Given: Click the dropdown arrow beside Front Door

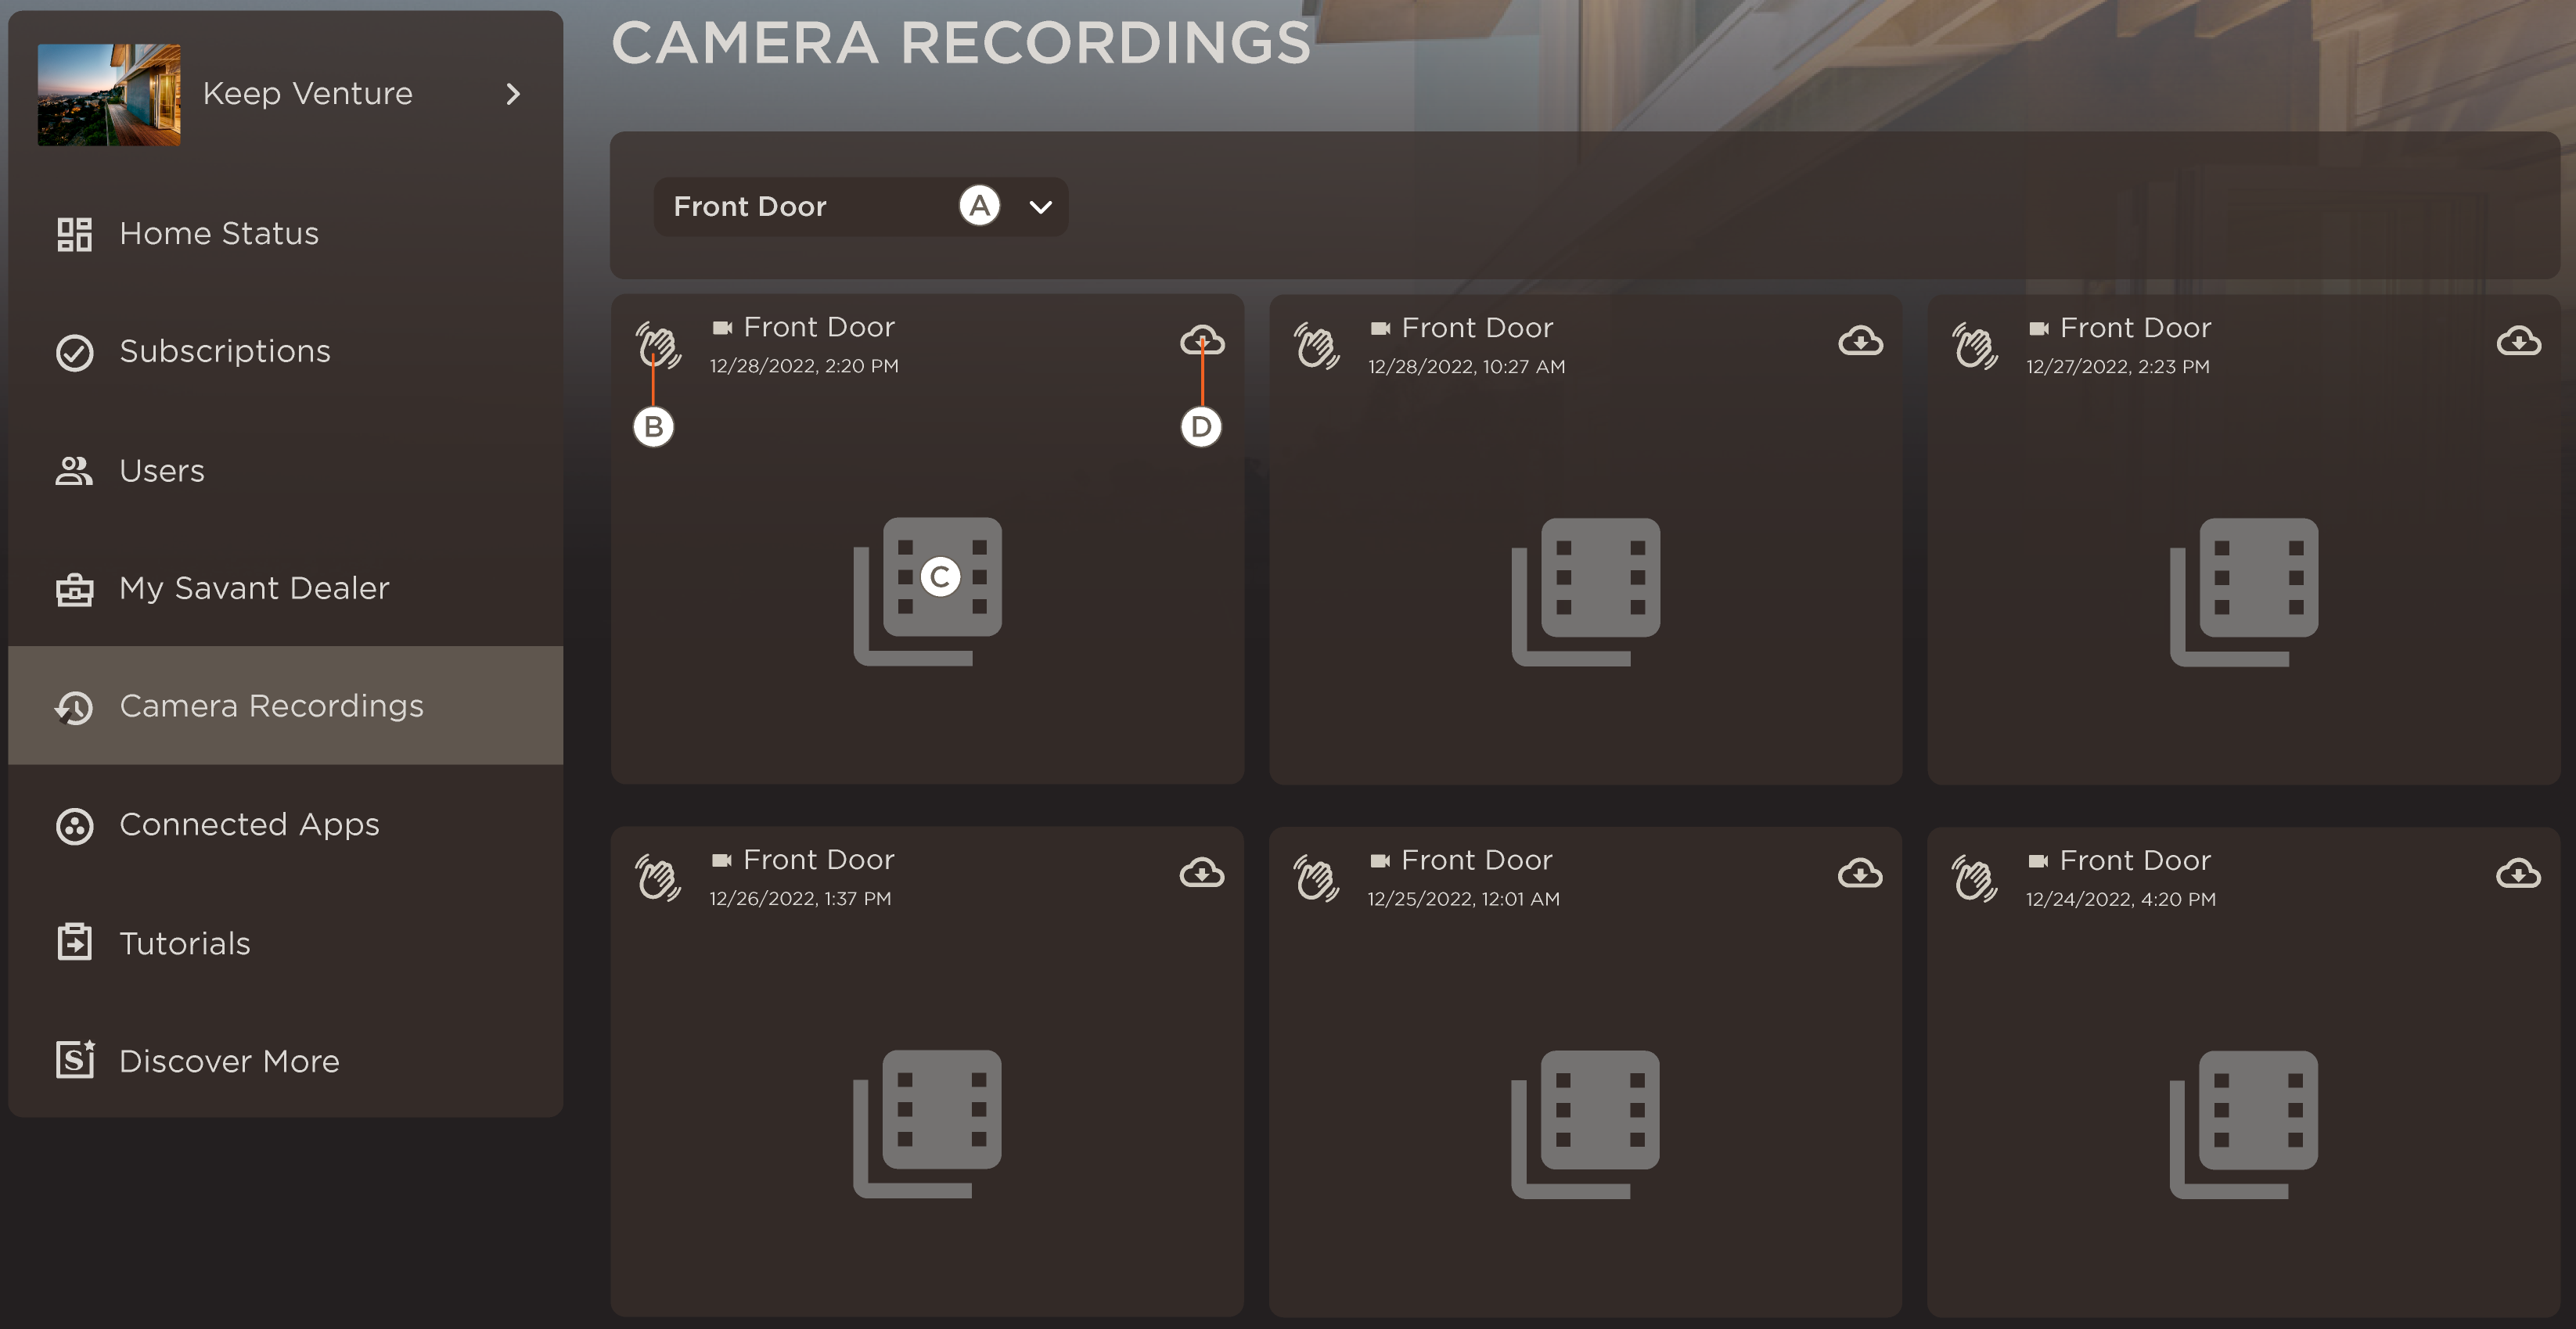Looking at the screenshot, I should coord(1041,207).
